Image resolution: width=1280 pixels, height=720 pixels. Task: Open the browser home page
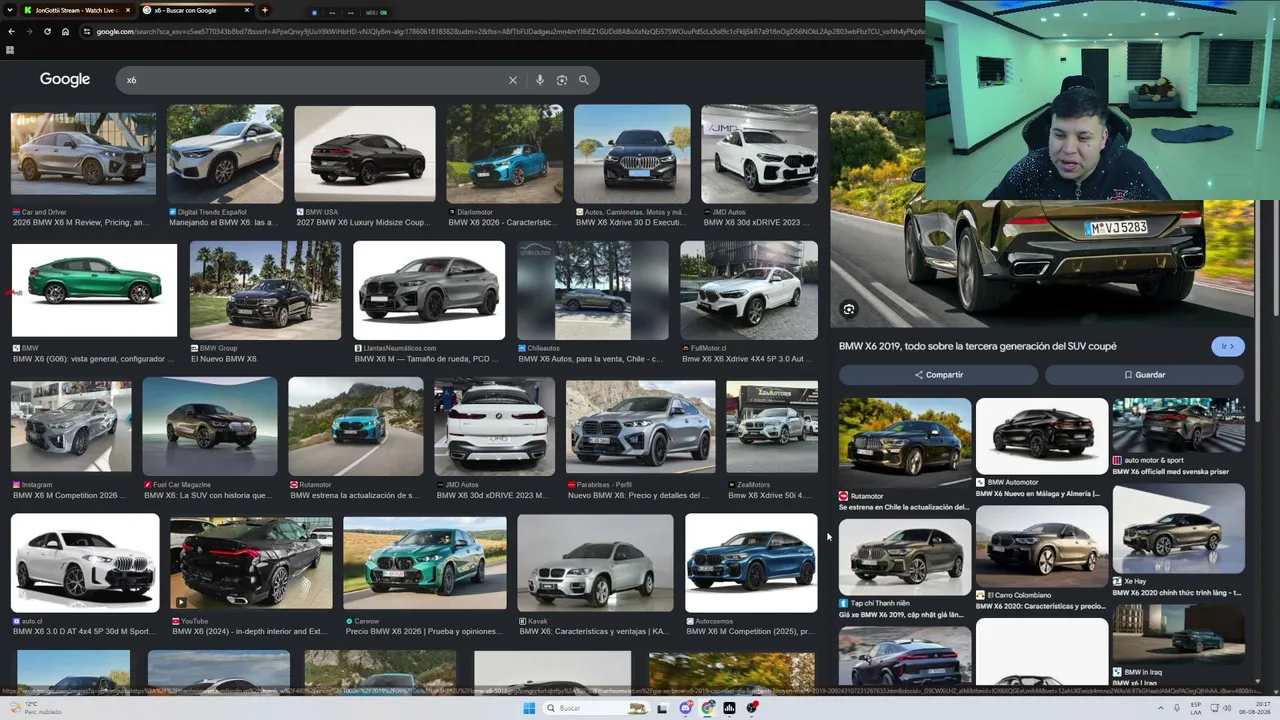[65, 31]
